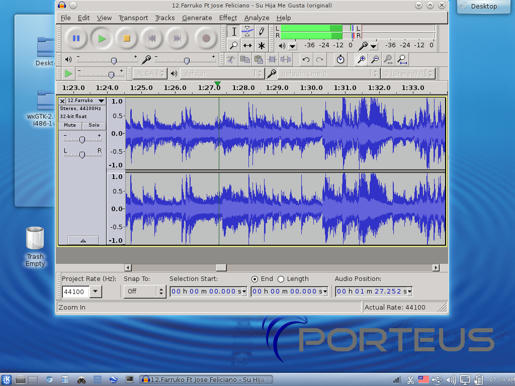Screen dimensions: 515x386
Task: Open Audio Position format dropdown arrow
Action: [410, 291]
